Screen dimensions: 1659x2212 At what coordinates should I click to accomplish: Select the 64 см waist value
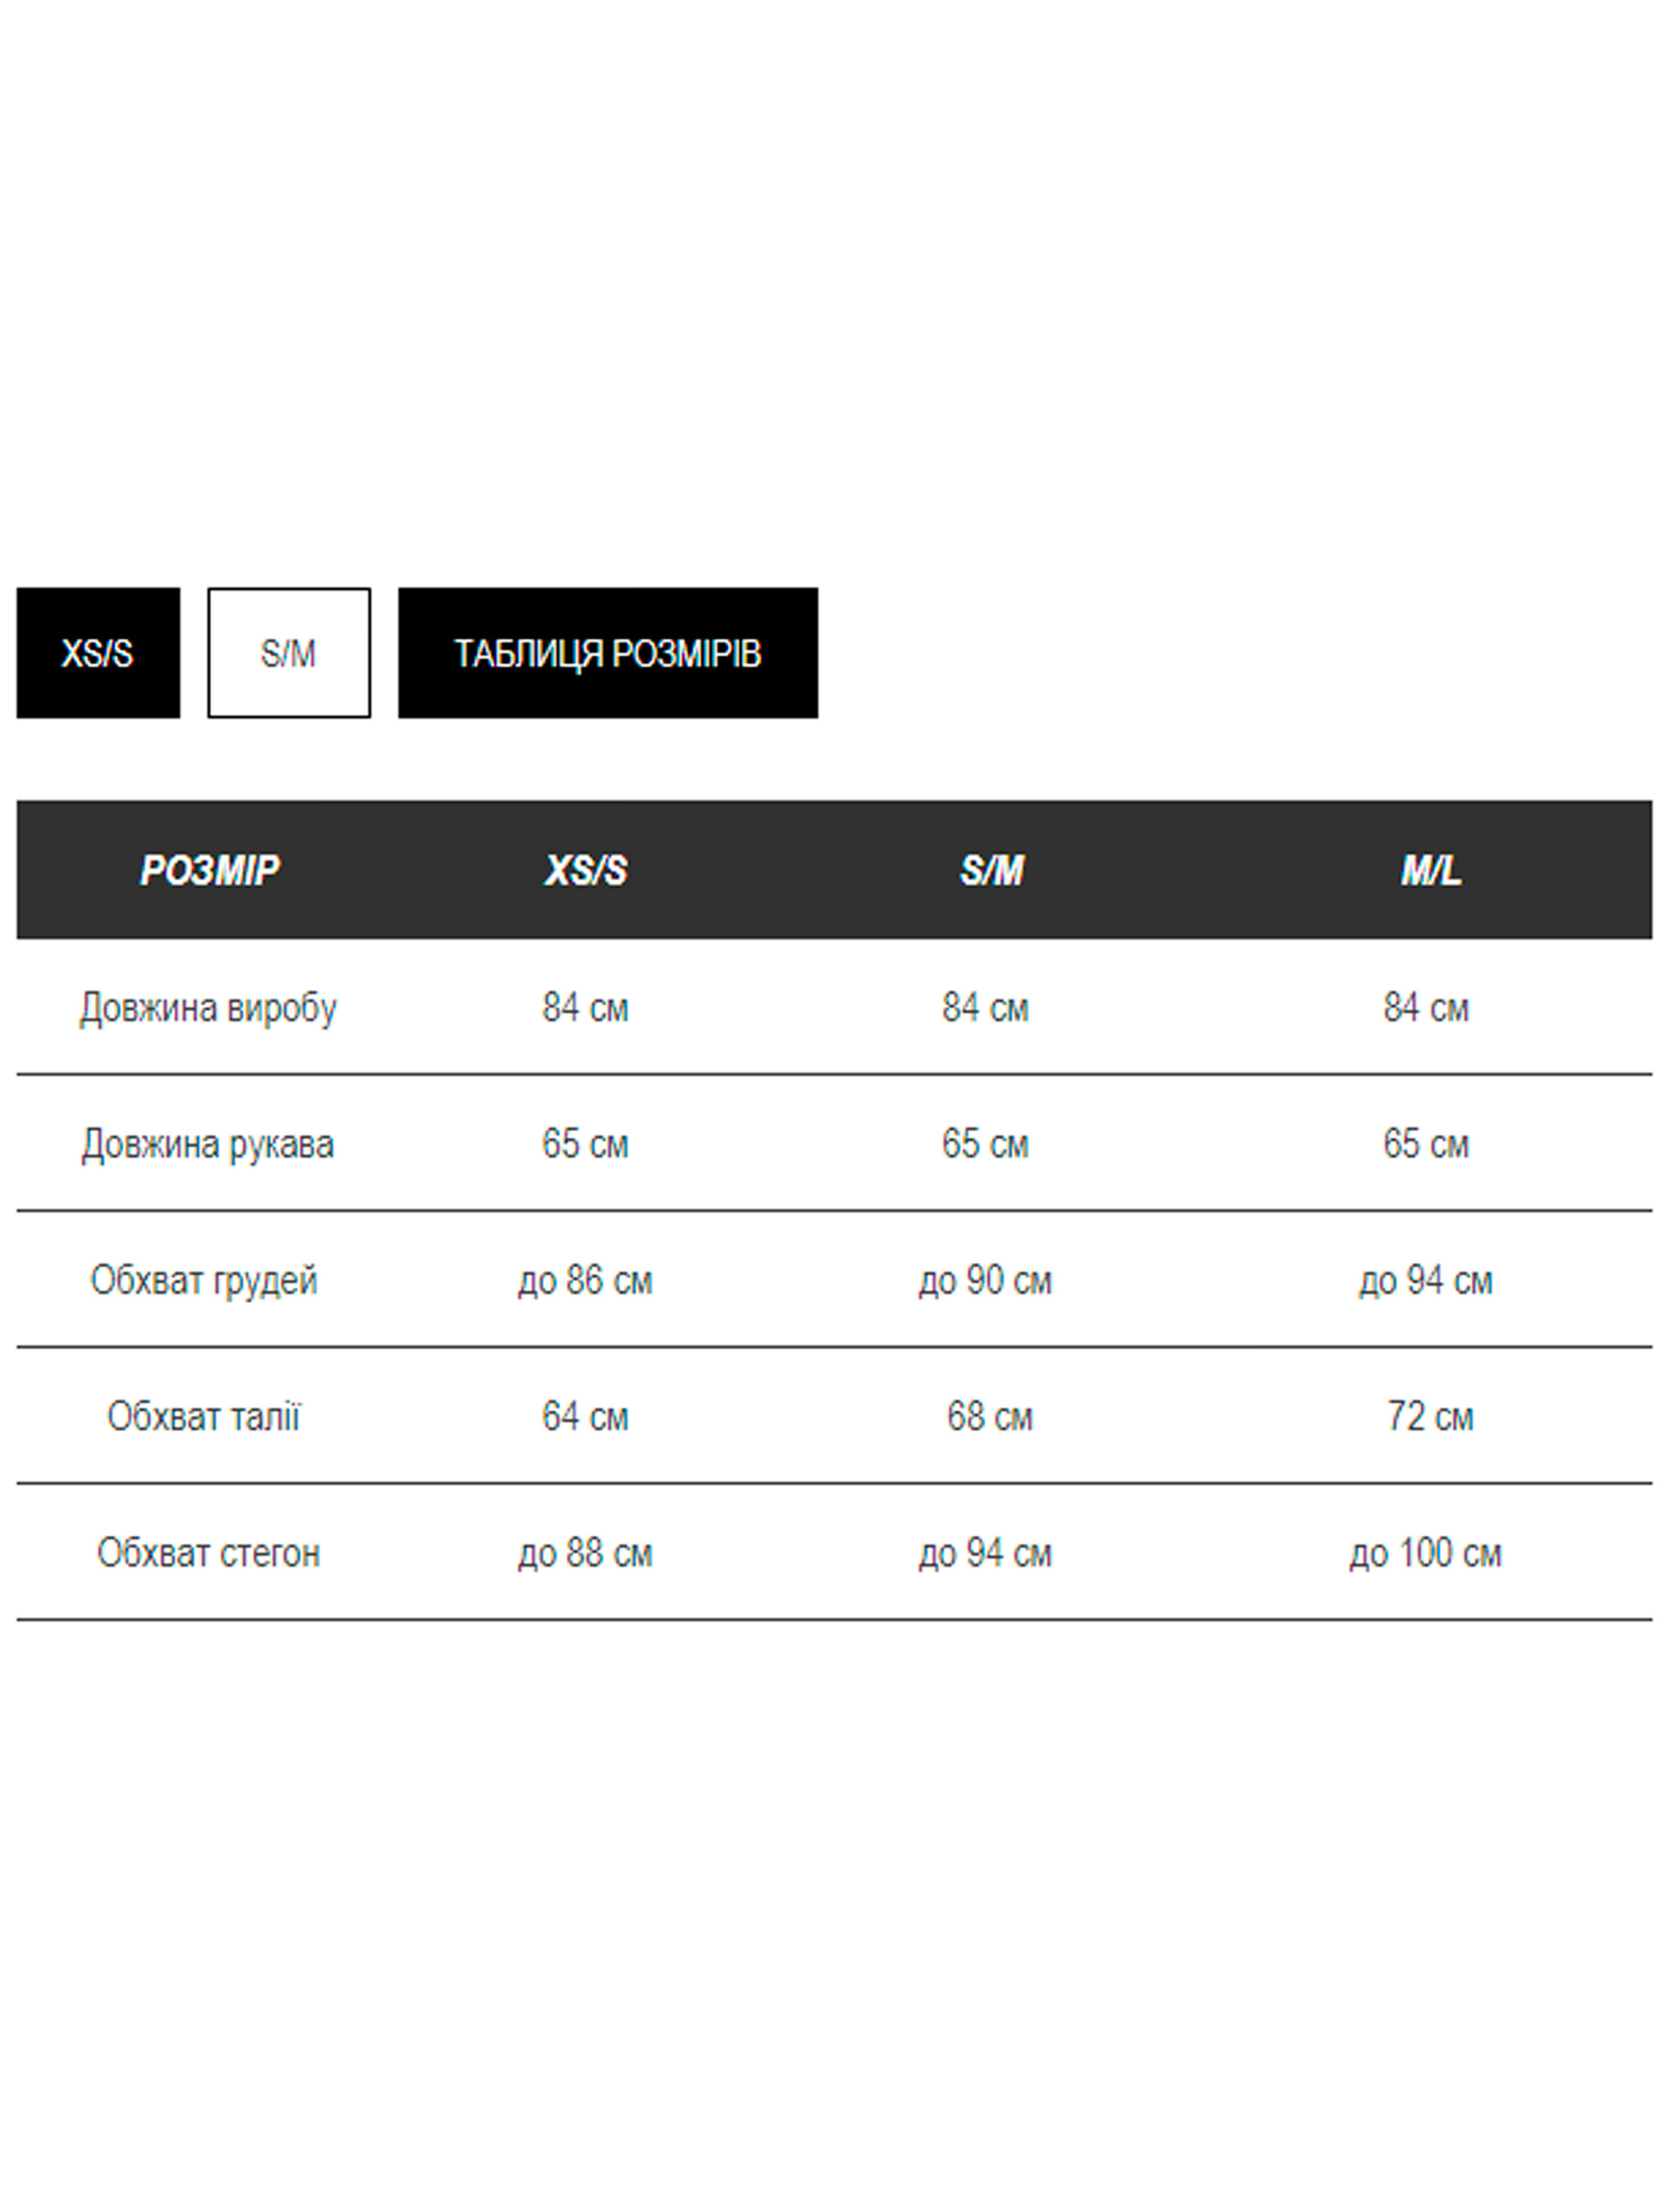coord(585,1416)
